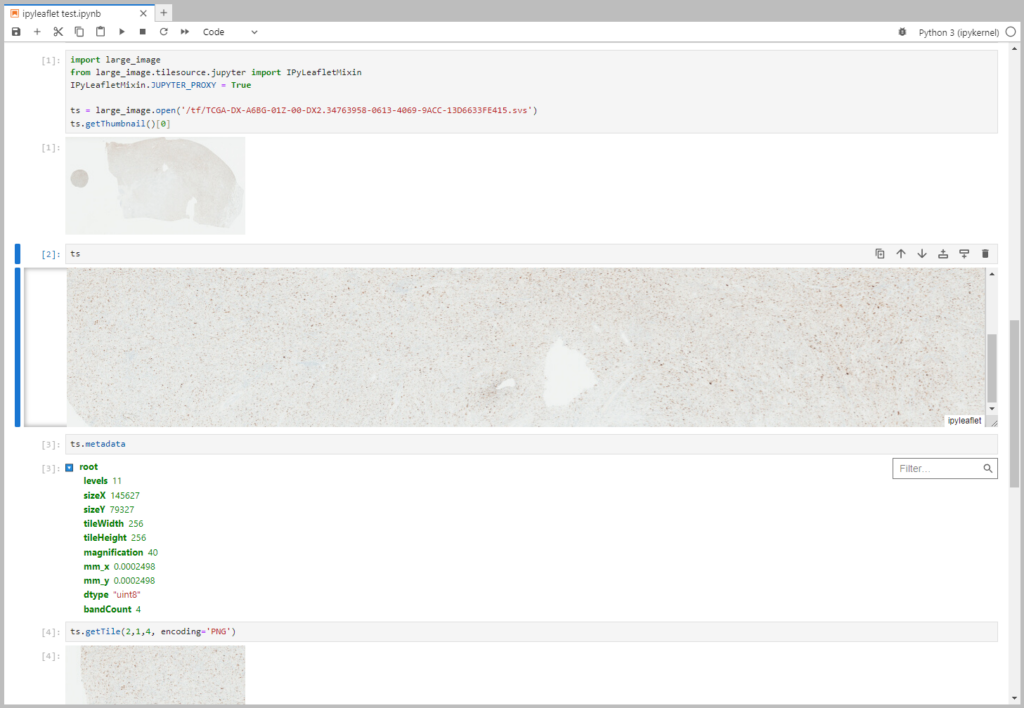Cut selected cell with the scissors icon

click(58, 31)
